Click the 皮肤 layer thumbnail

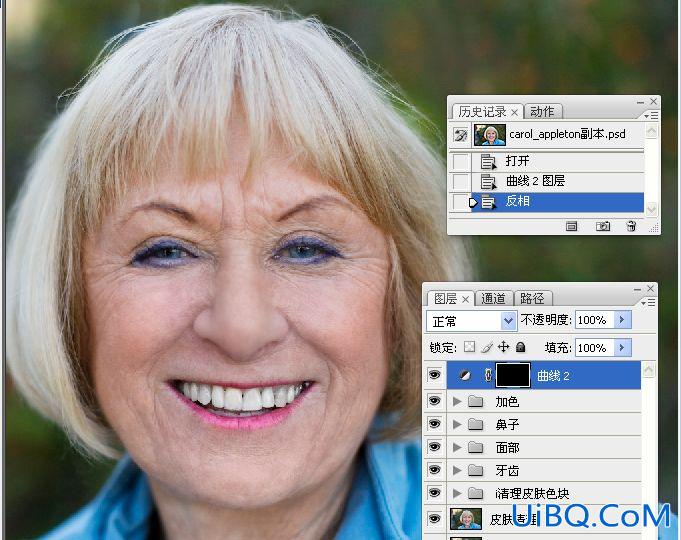point(466,519)
